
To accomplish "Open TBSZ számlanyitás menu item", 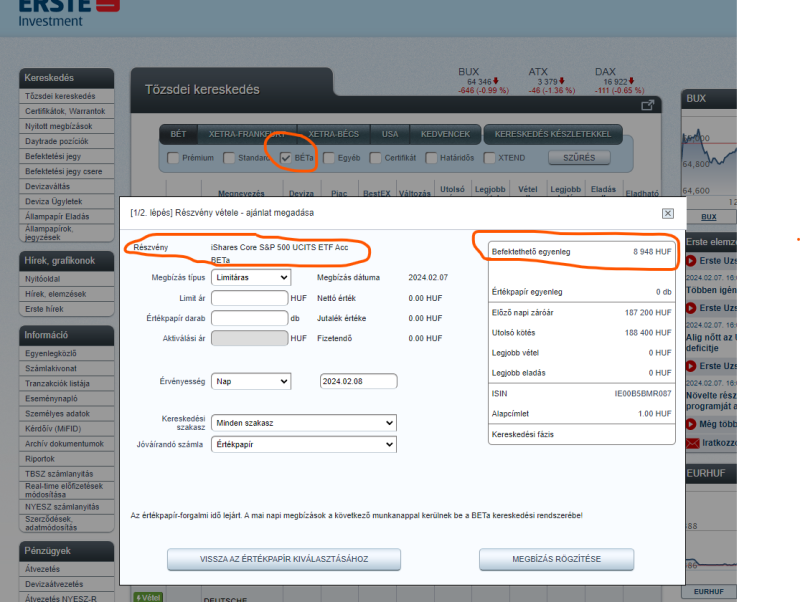I will (66, 474).
